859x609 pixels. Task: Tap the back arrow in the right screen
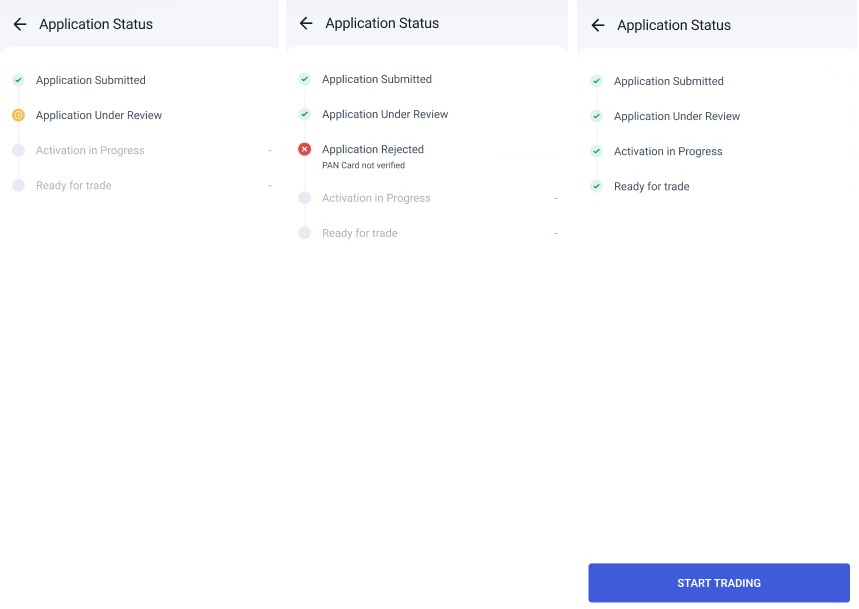pyautogui.click(x=598, y=26)
